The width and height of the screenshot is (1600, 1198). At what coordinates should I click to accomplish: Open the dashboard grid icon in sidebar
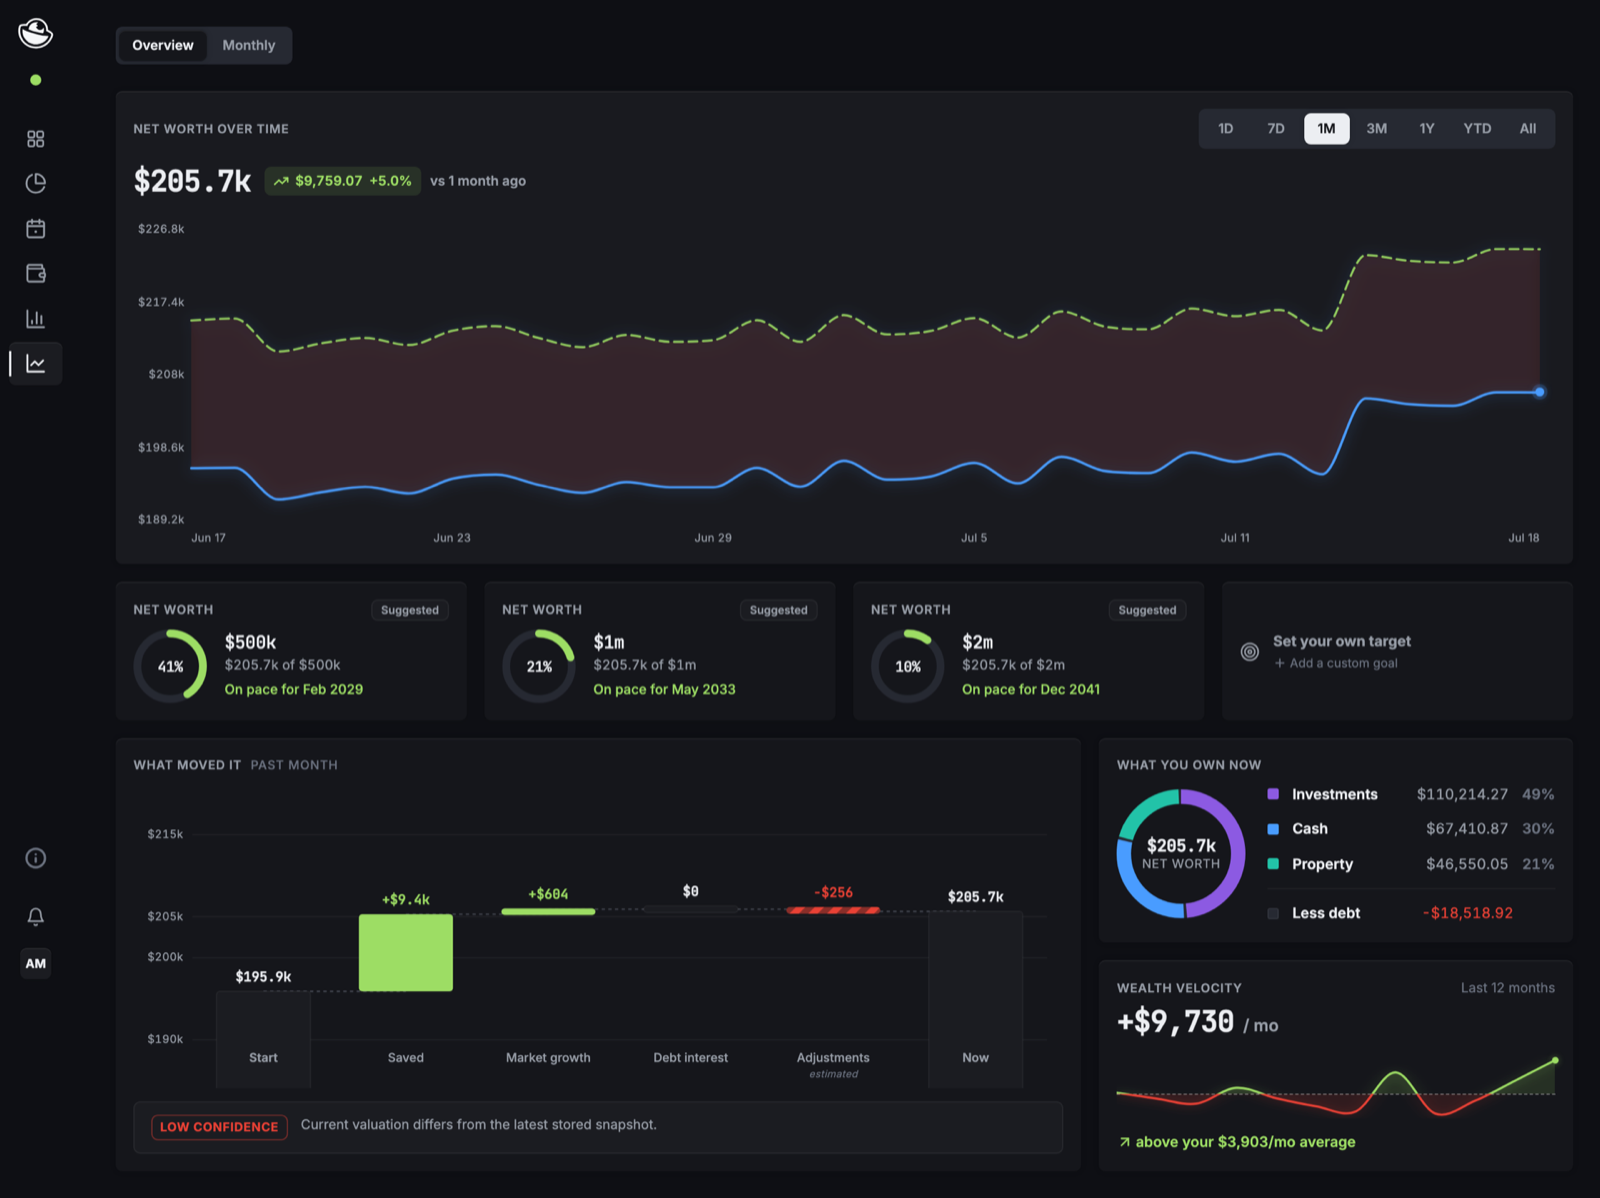click(36, 139)
